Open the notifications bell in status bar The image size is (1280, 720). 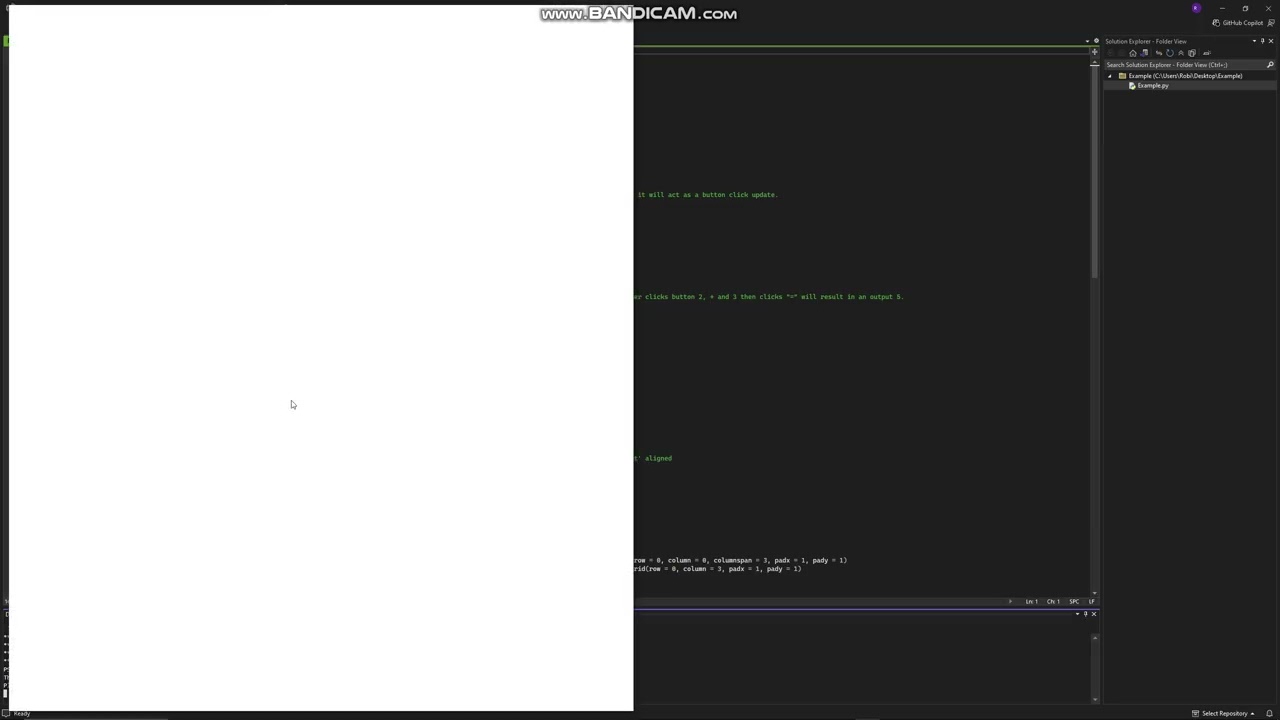coord(1269,713)
